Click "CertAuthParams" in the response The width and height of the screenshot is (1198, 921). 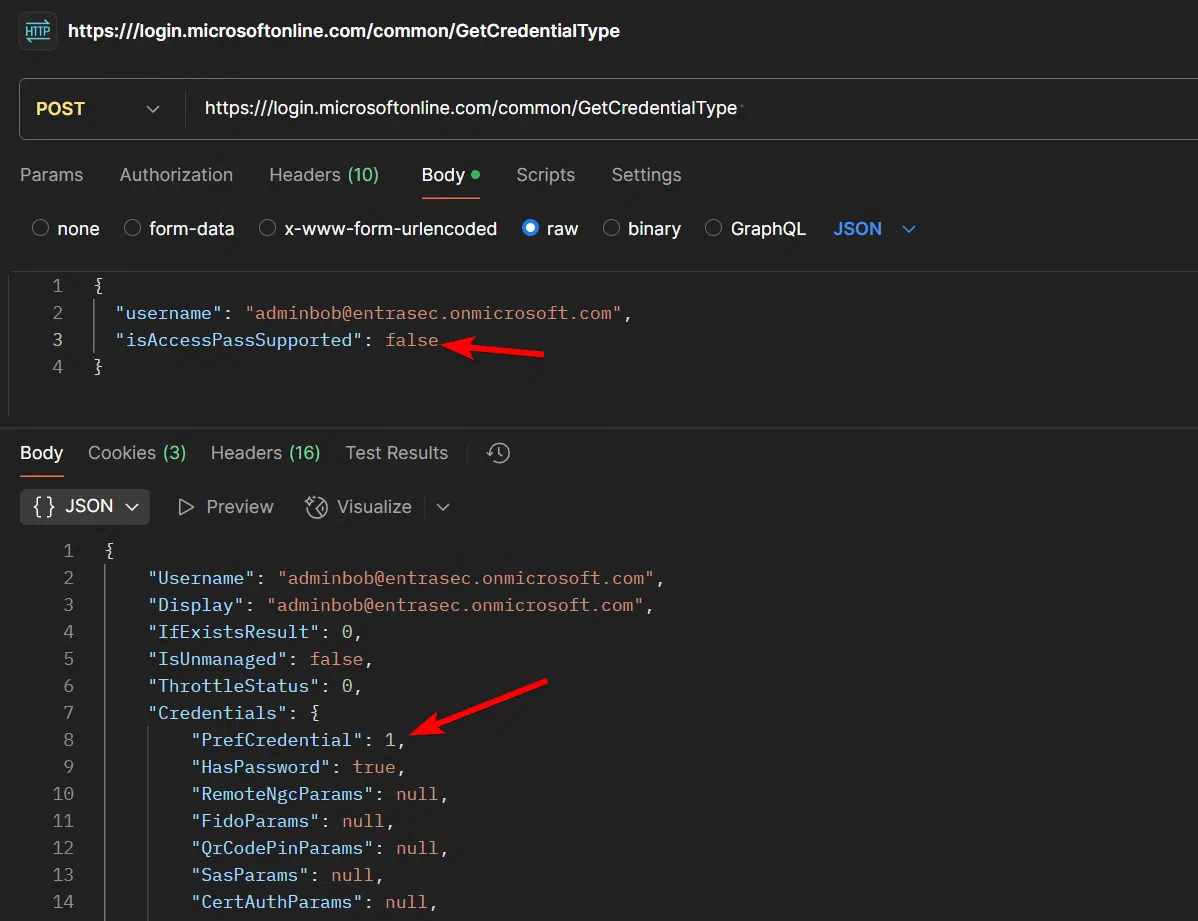coord(277,902)
